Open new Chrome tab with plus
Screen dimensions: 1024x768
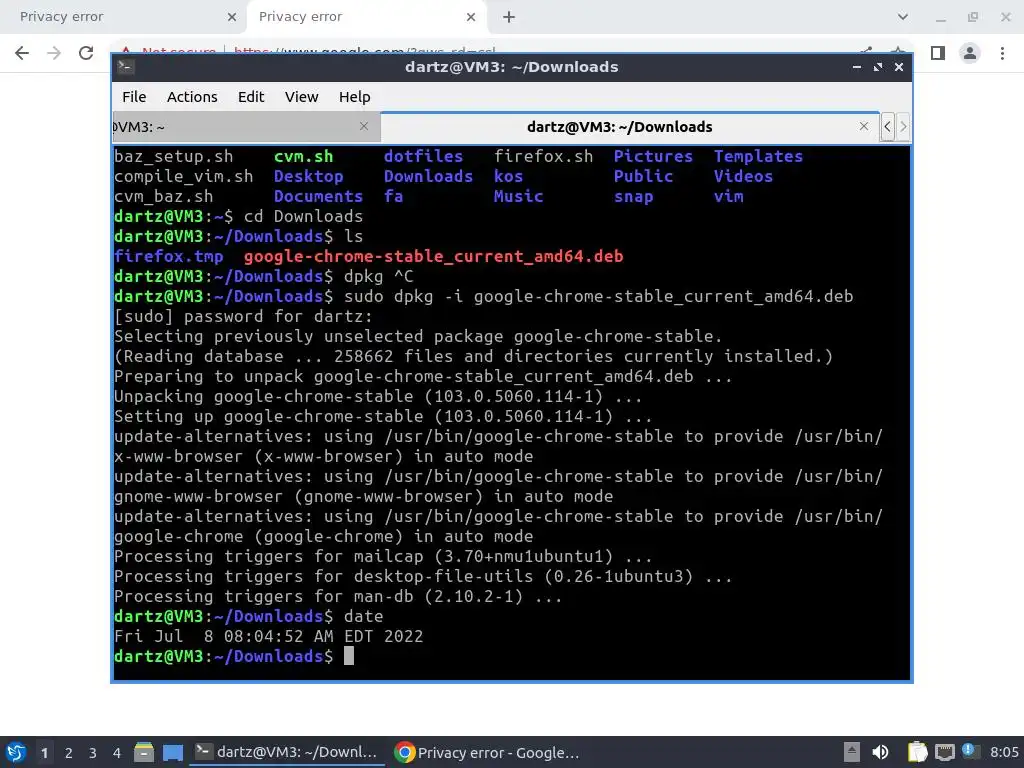(509, 17)
